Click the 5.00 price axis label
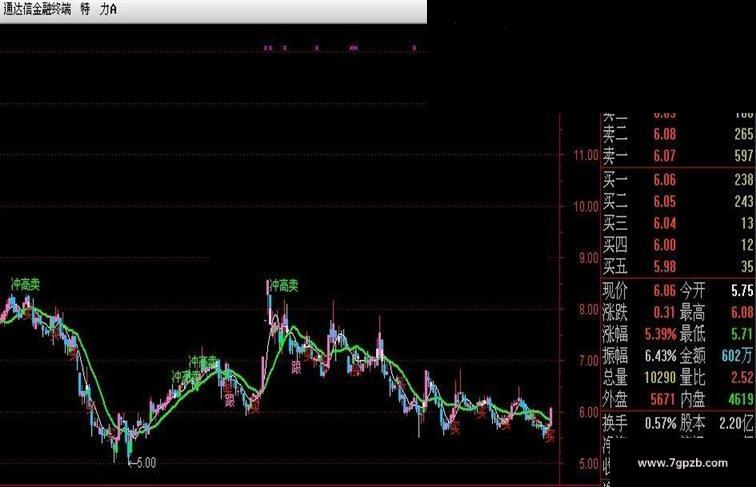This screenshot has width=756, height=487. 589,463
